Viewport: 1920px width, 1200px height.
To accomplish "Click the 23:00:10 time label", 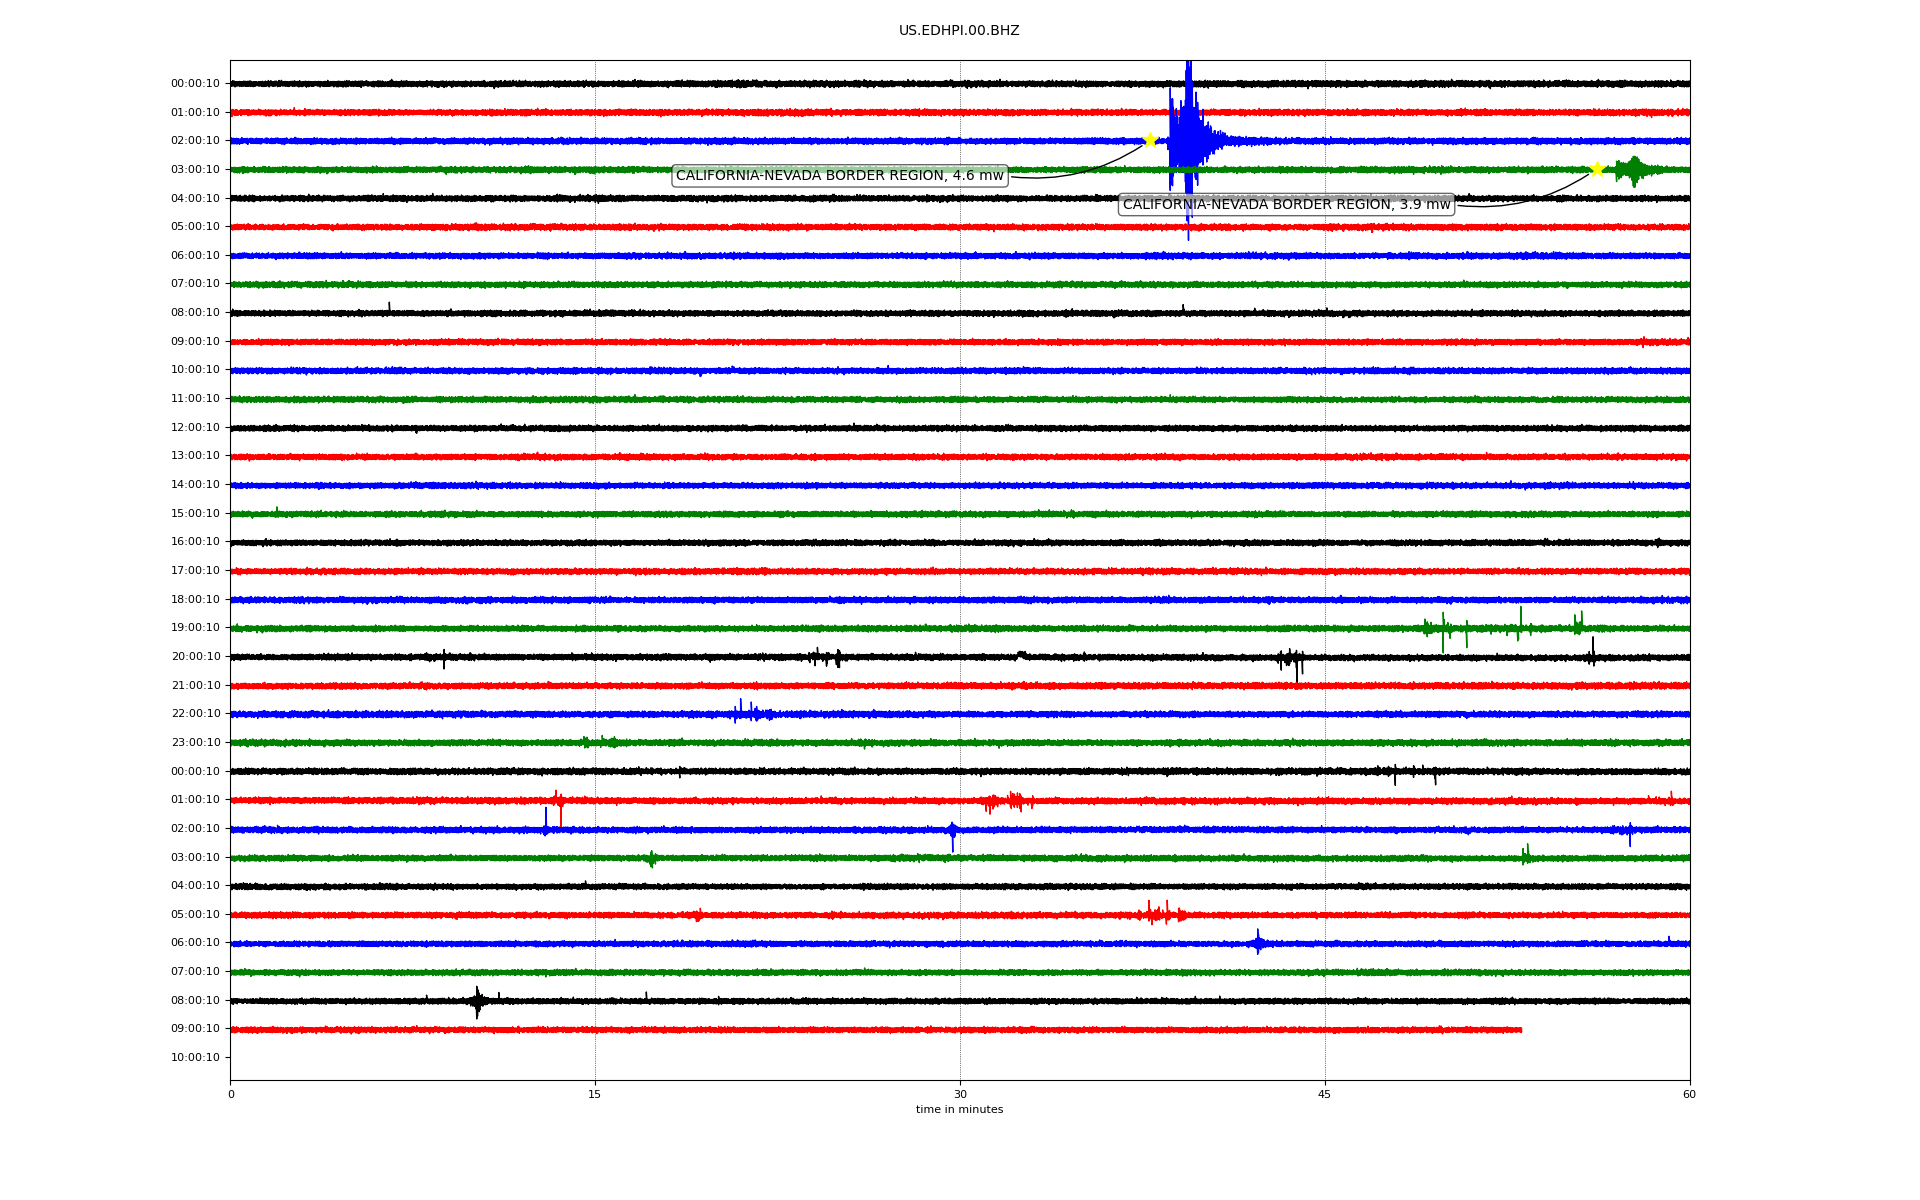I will coord(195,743).
